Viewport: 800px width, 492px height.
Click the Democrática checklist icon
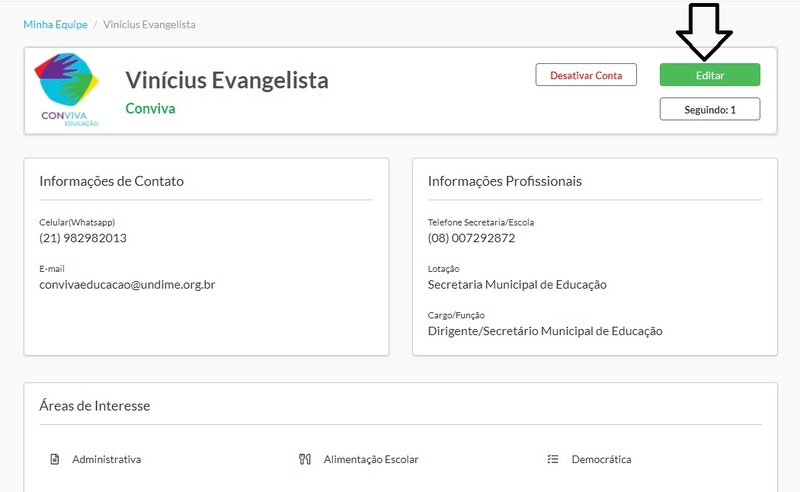click(552, 459)
